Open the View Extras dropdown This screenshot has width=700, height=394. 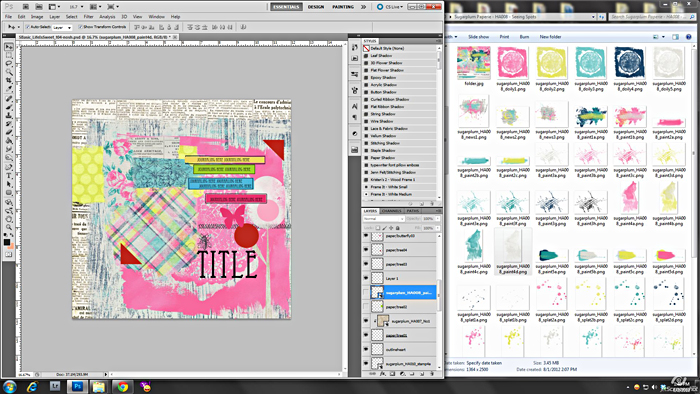coord(54,7)
